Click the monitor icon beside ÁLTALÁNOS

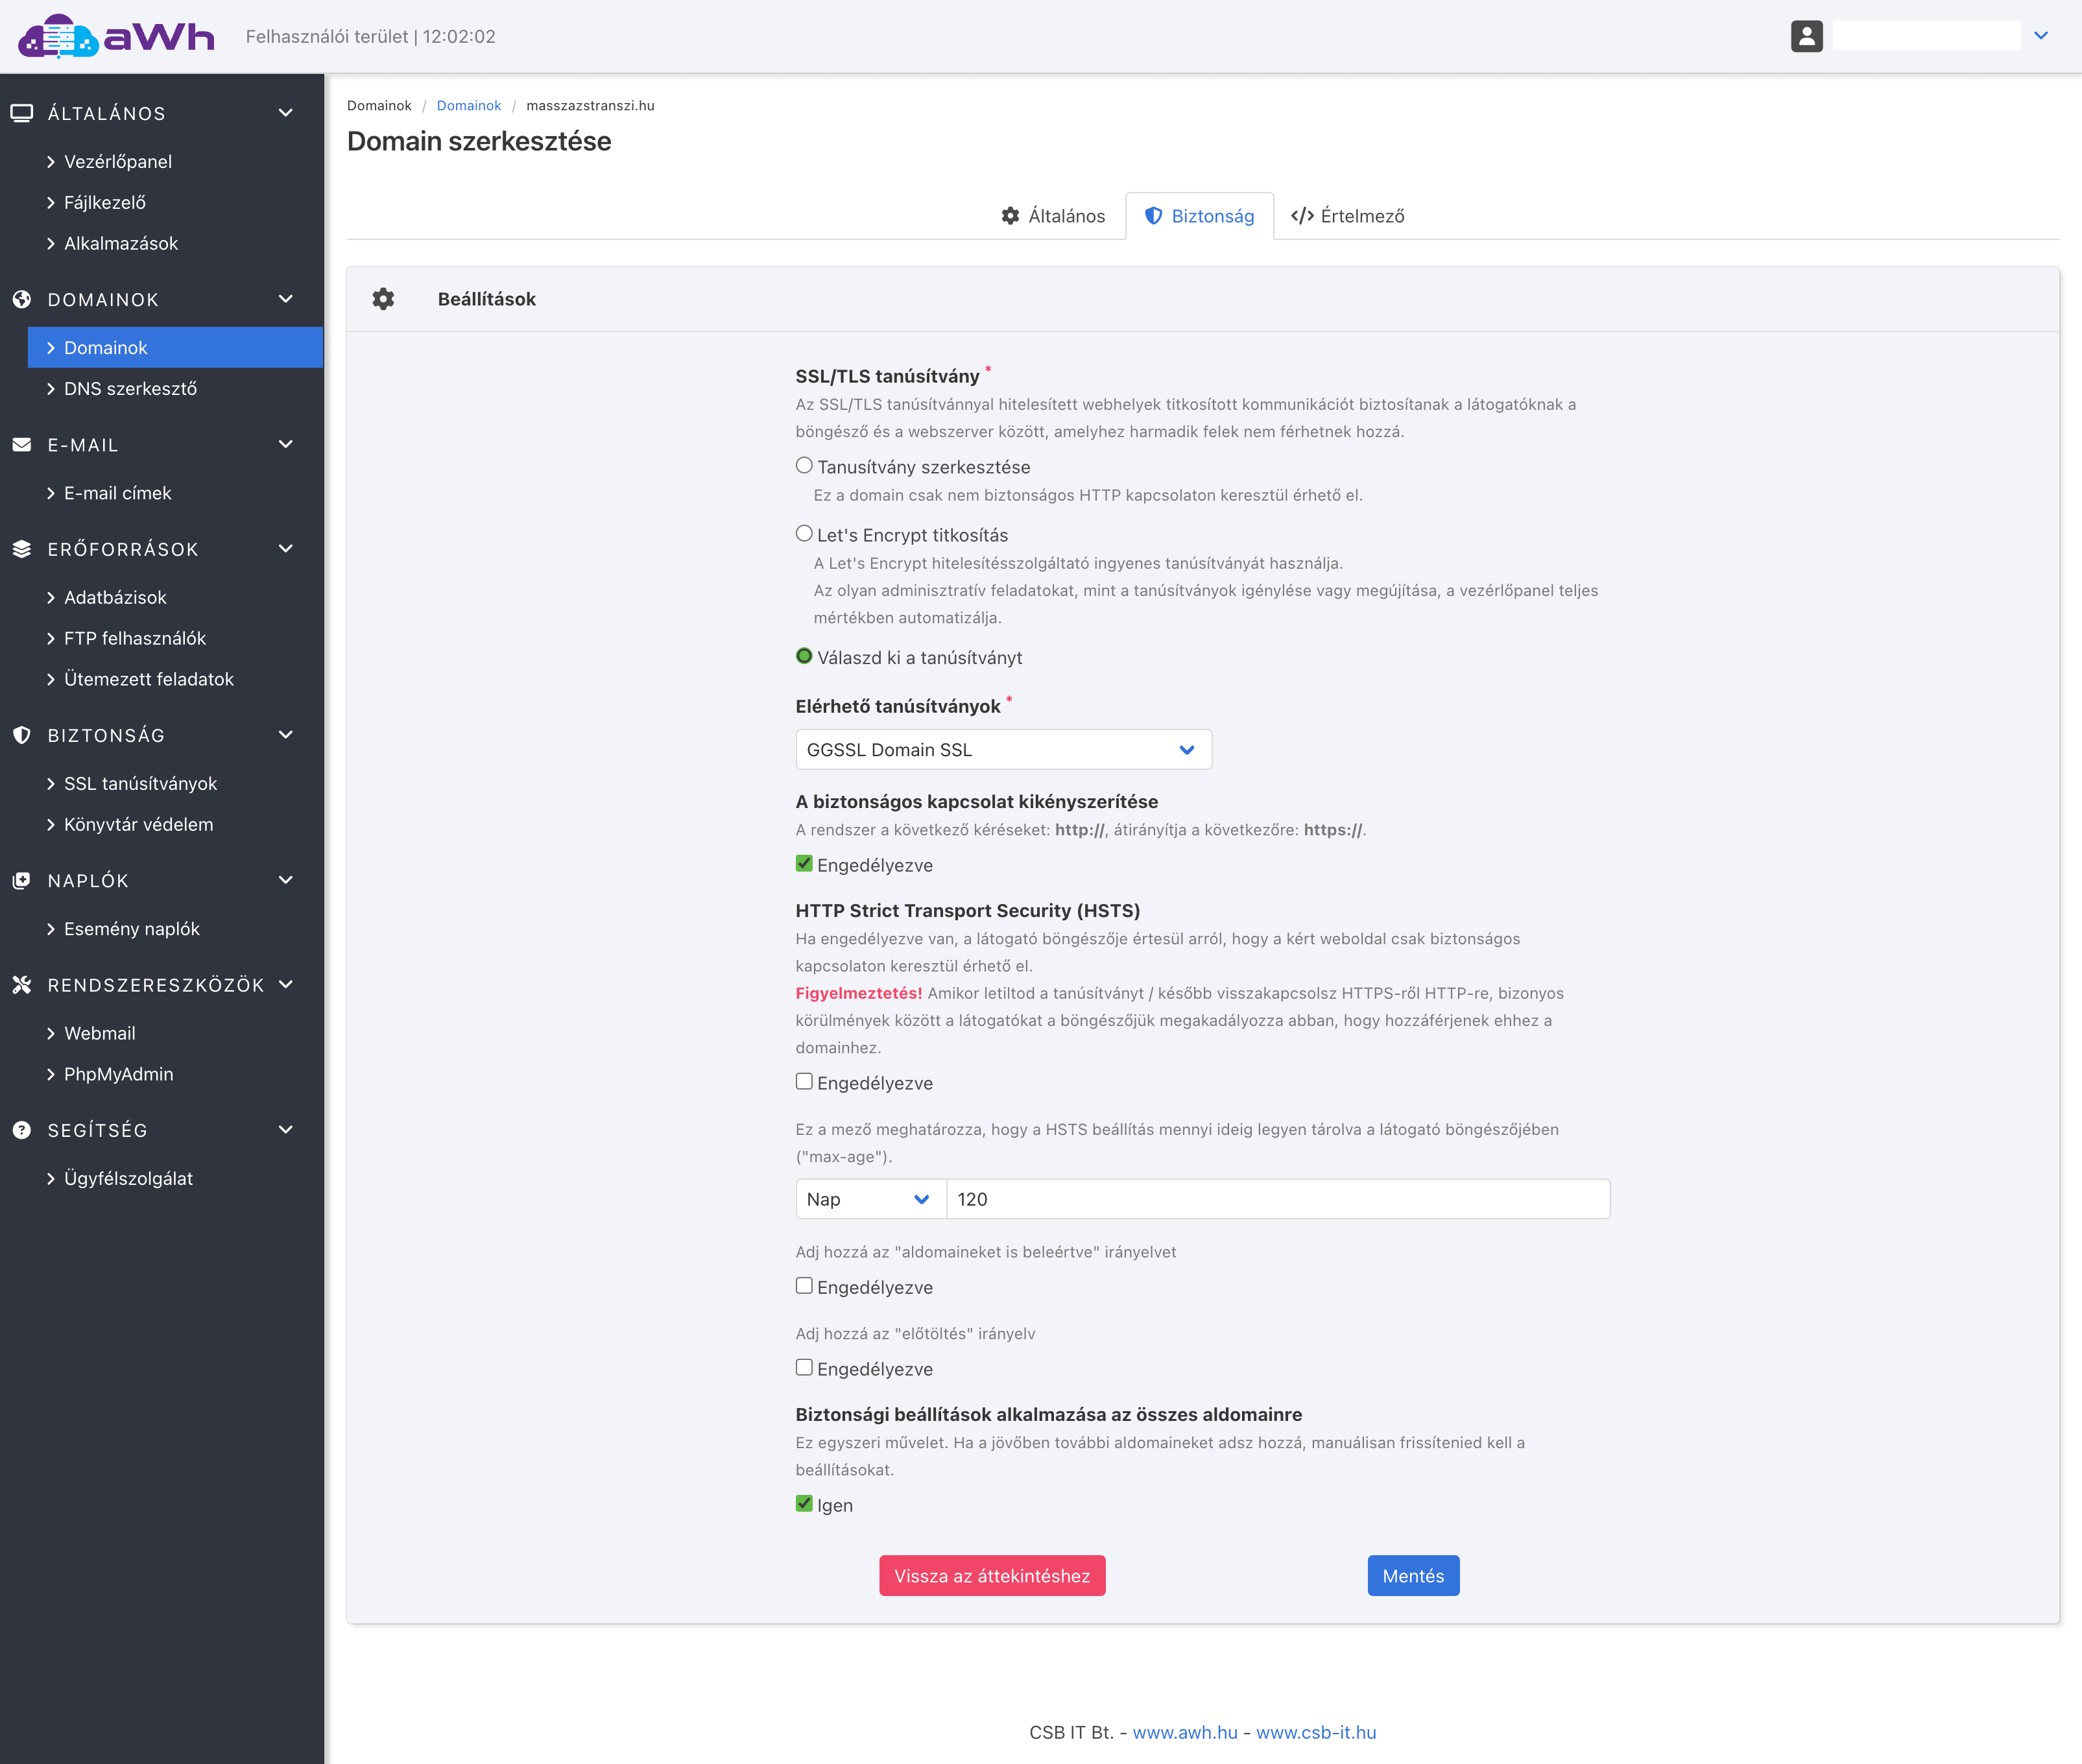[x=22, y=113]
